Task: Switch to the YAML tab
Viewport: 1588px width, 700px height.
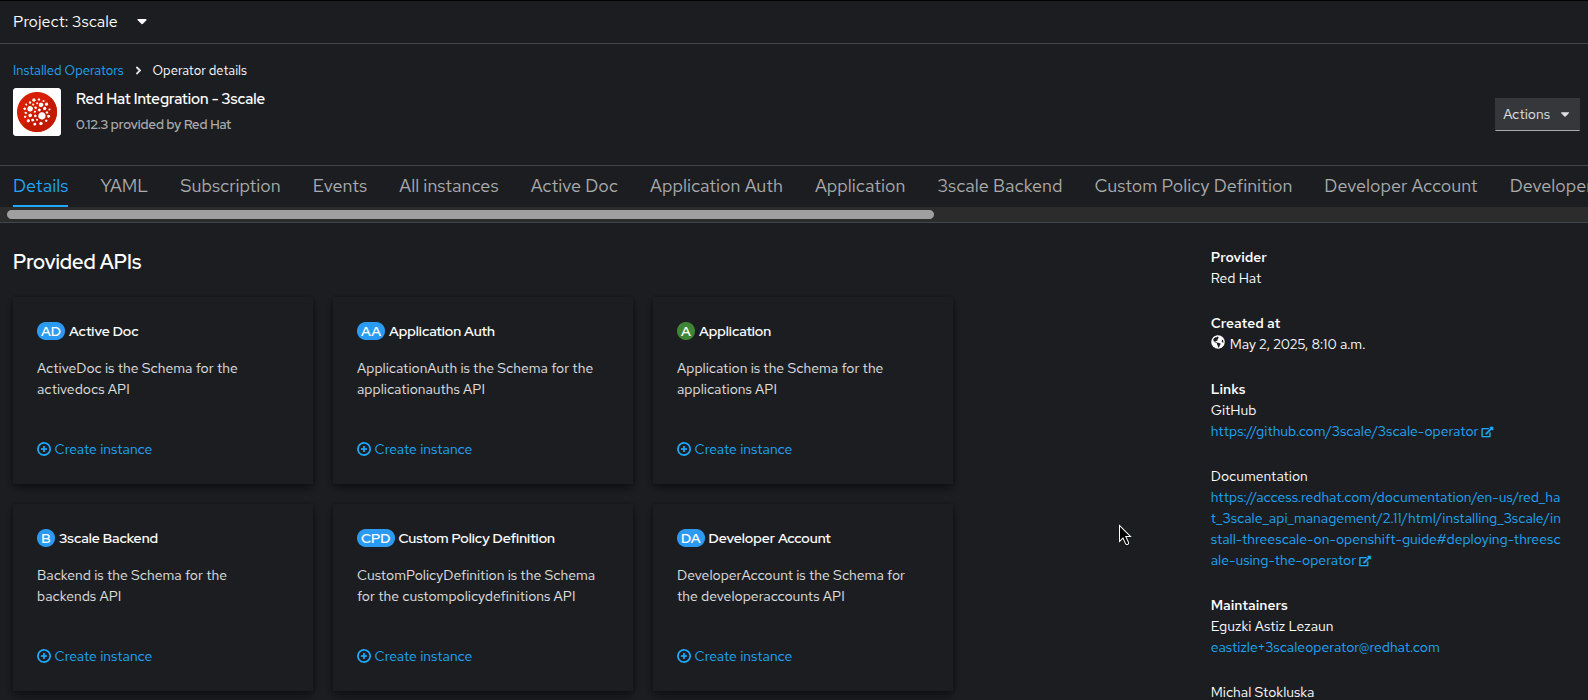Action: (x=124, y=186)
